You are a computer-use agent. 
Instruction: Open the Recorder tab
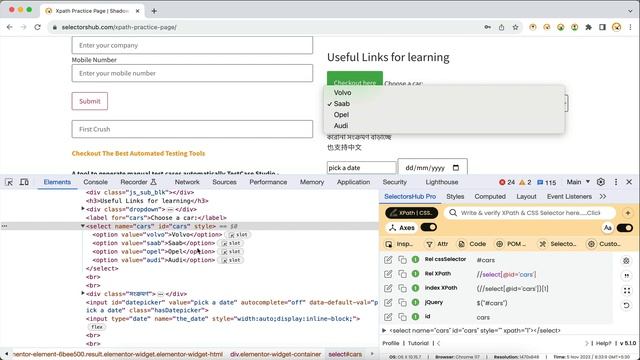pos(138,182)
